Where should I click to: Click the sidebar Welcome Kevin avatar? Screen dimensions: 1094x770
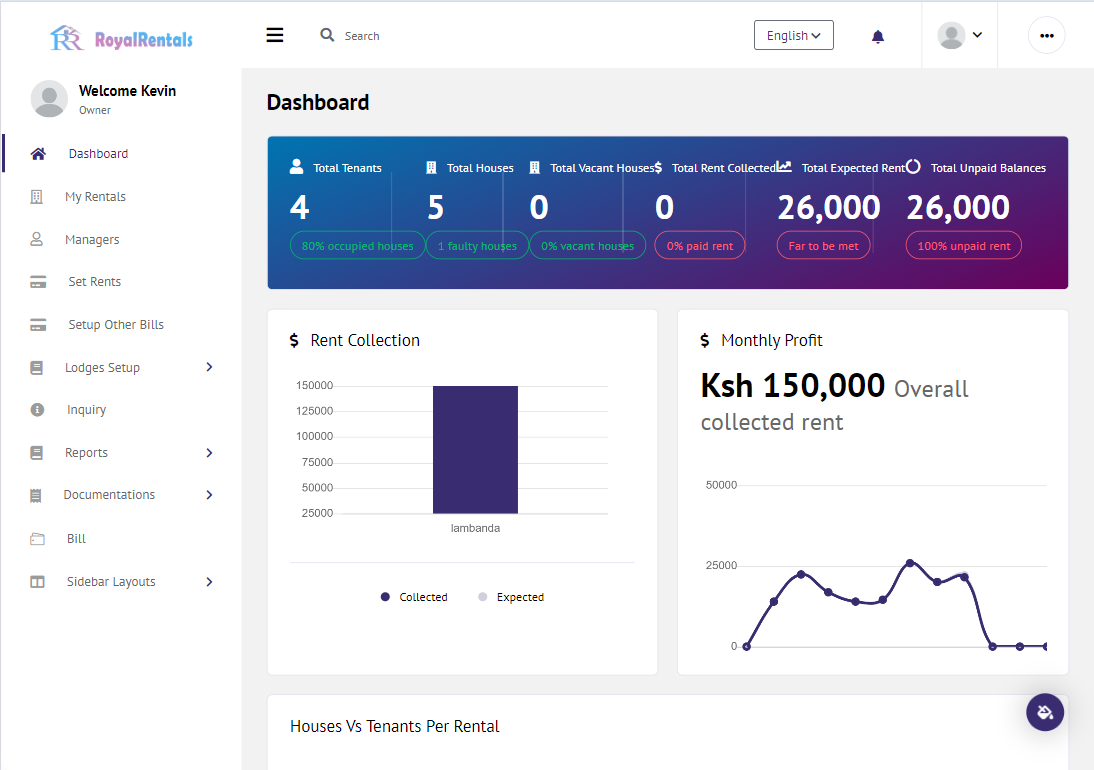coord(50,98)
